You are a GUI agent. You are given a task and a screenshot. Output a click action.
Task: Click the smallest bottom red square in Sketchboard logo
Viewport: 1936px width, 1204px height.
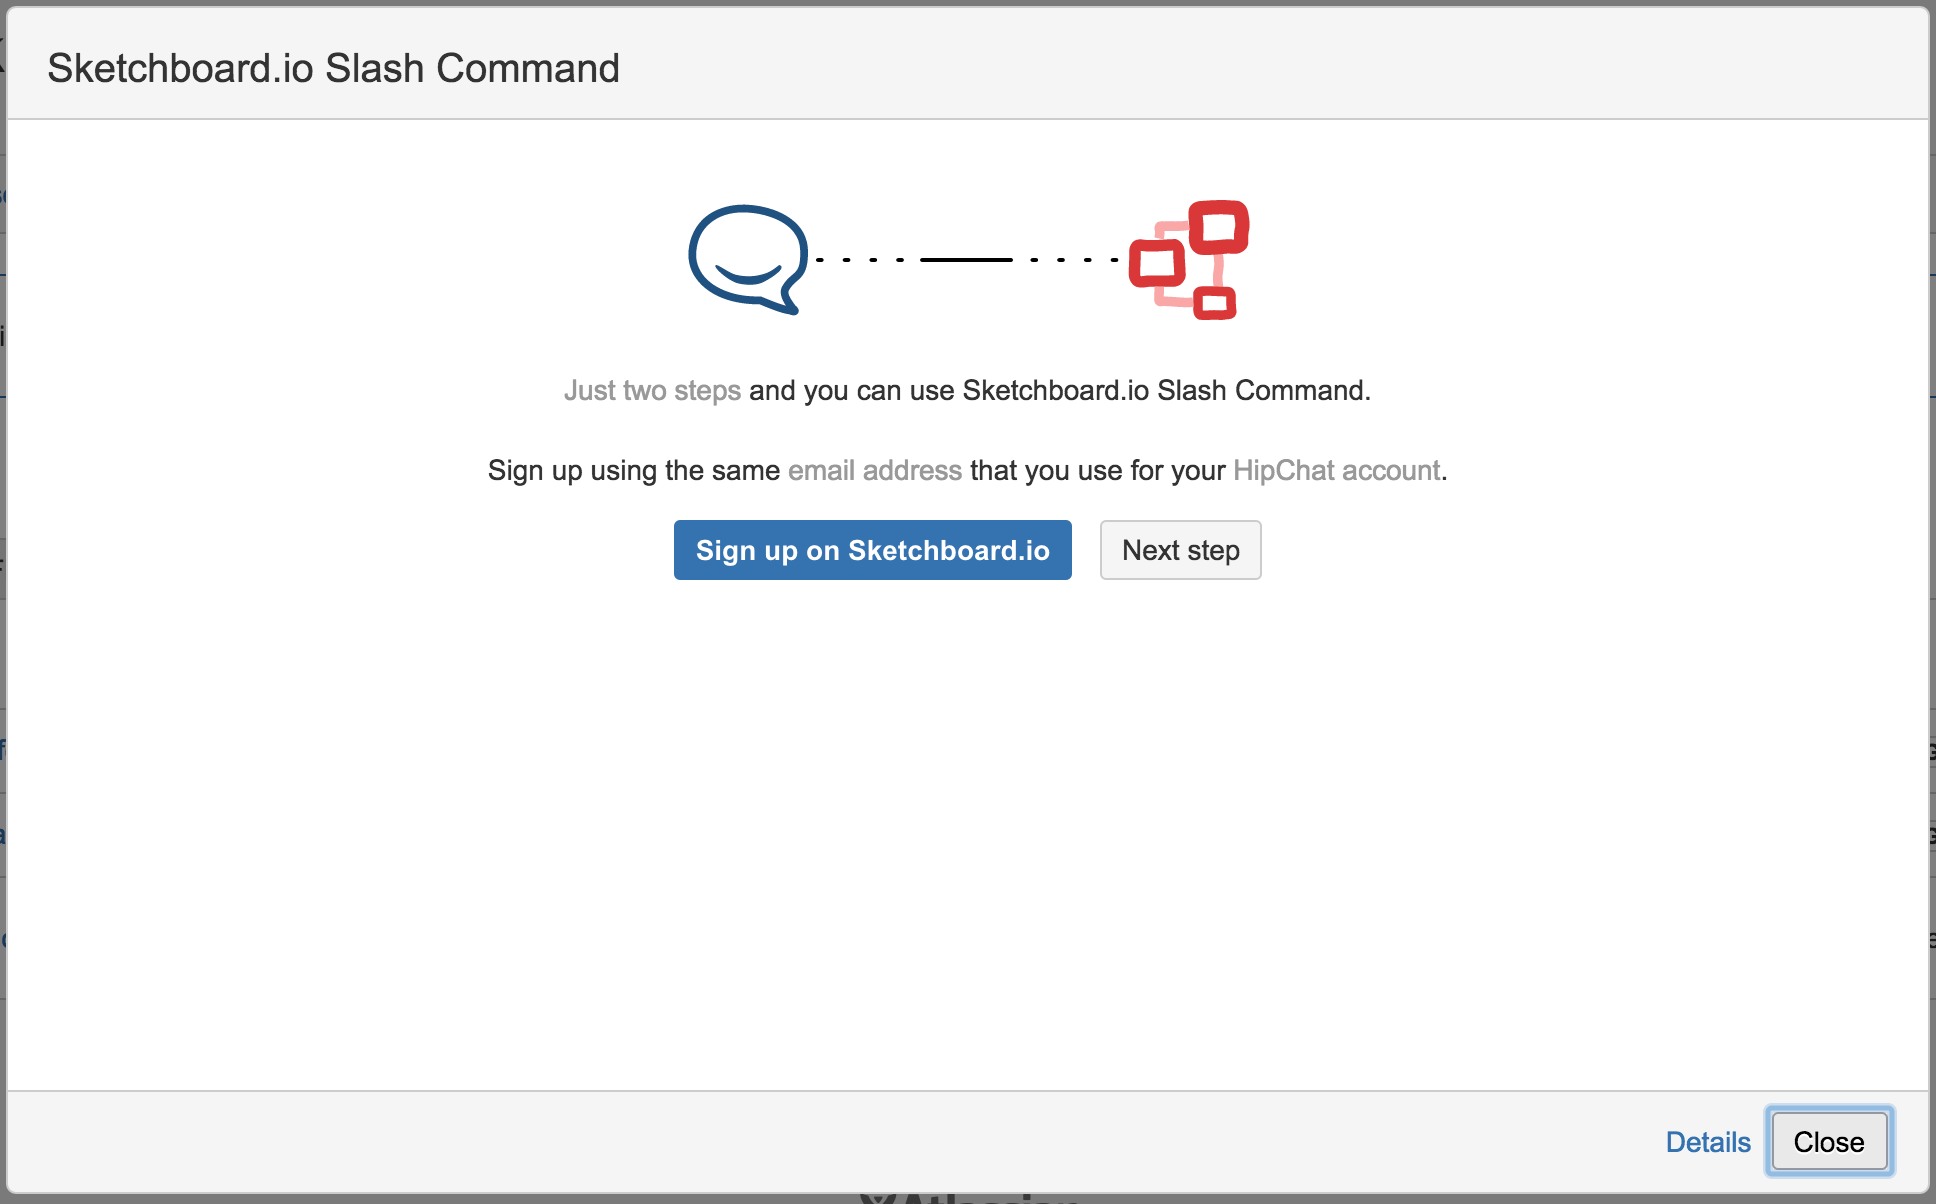1215,303
